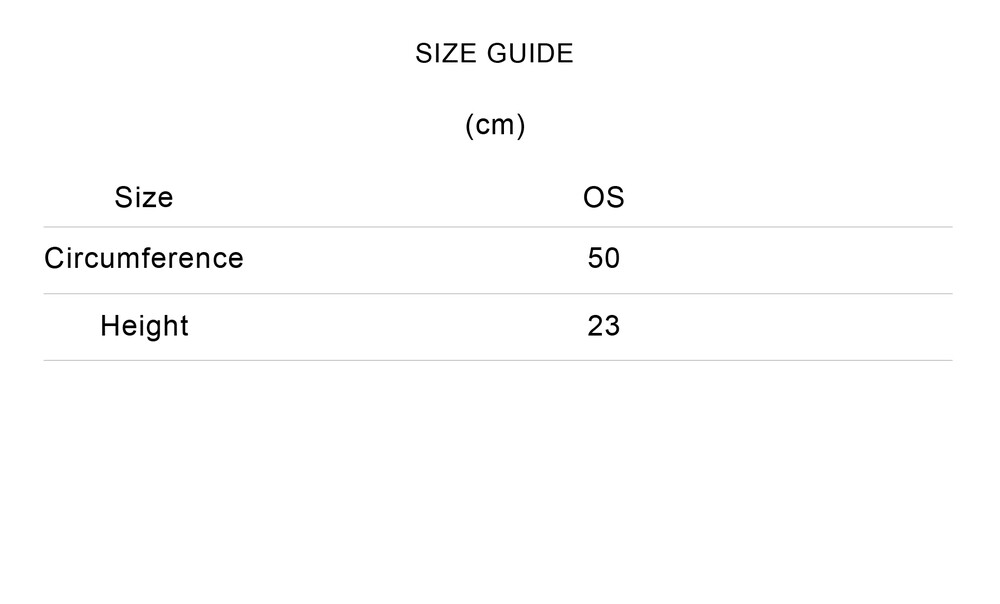Click the divider line below the Circumference row
Viewport: 1000px width, 604px height.
498,294
